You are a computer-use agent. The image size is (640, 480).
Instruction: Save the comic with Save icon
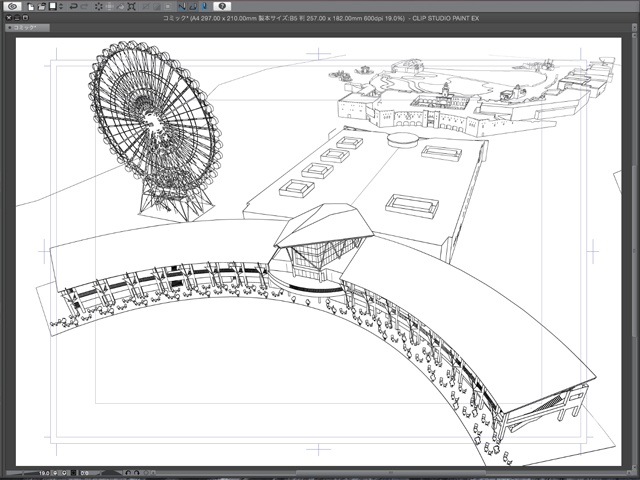[53, 6]
